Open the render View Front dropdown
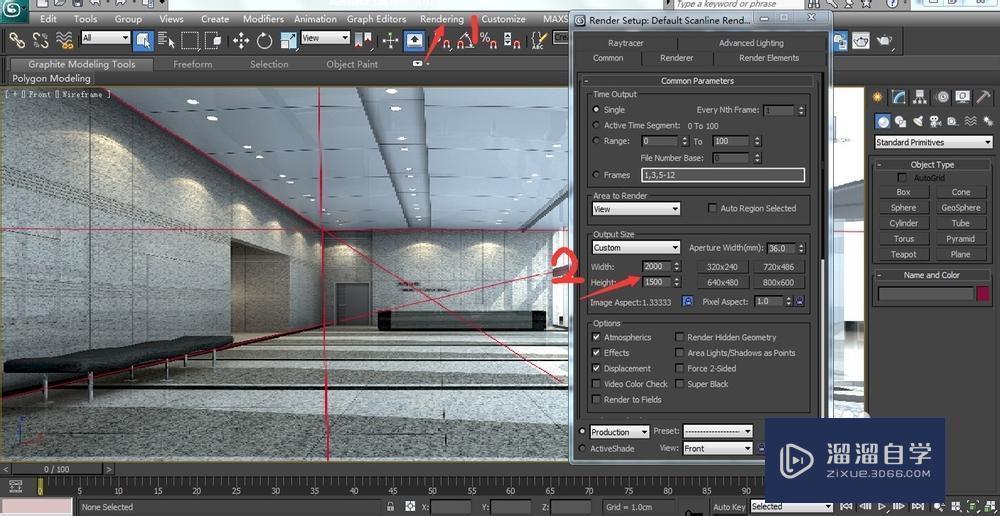The height and width of the screenshot is (516, 1000). coord(718,448)
